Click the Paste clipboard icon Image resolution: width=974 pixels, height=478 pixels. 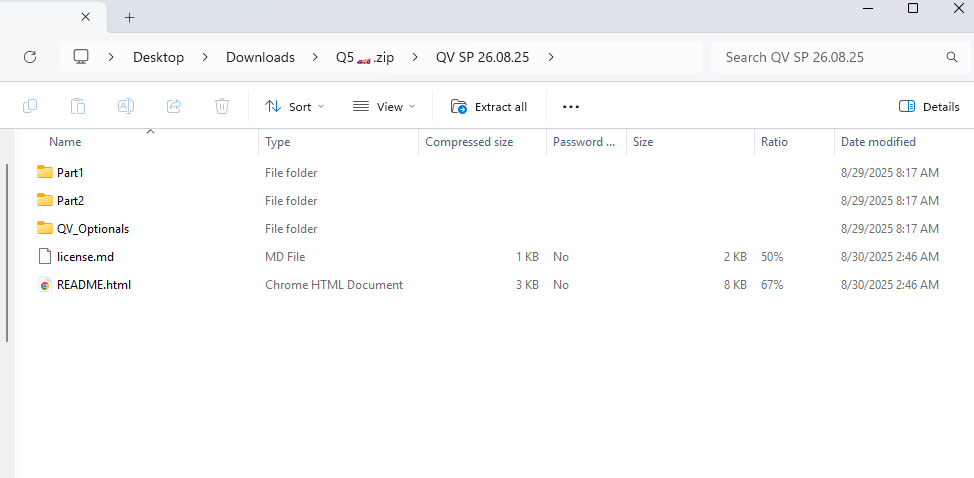pos(78,107)
